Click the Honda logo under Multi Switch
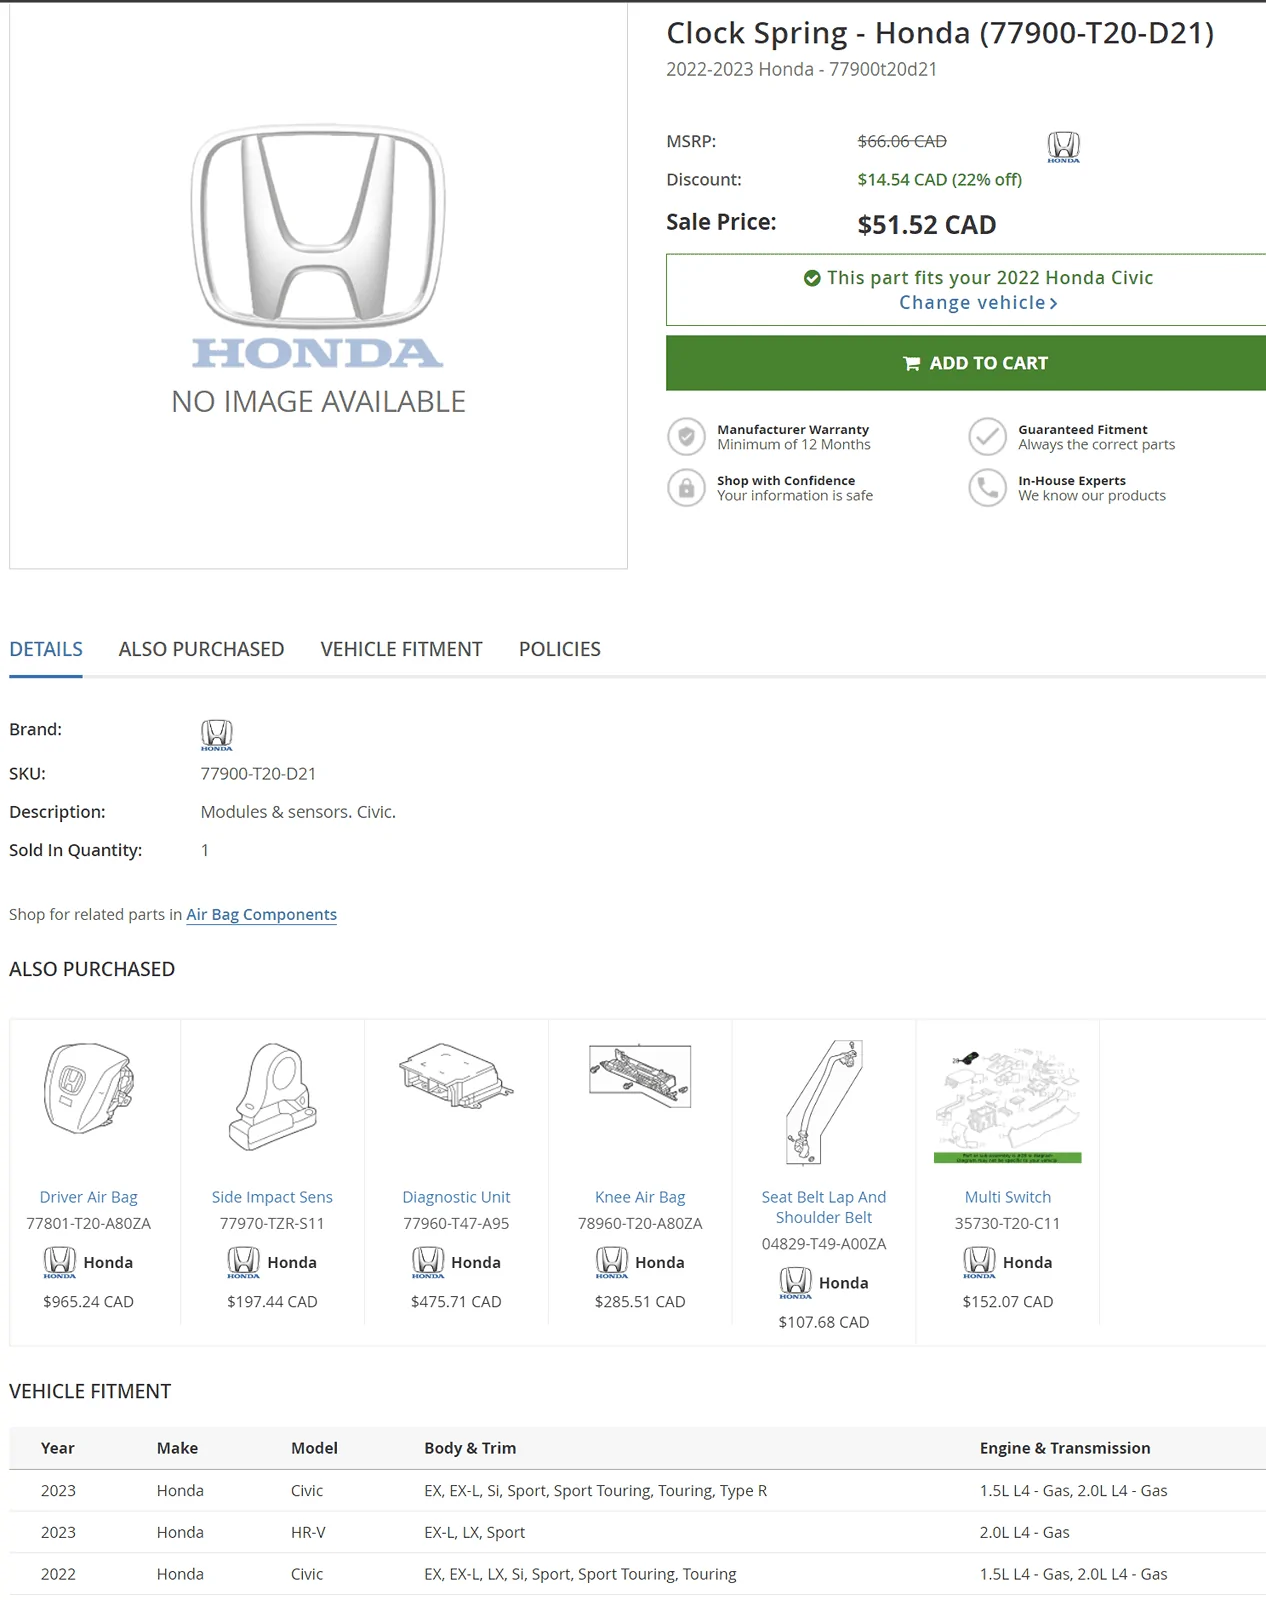 click(x=979, y=1262)
